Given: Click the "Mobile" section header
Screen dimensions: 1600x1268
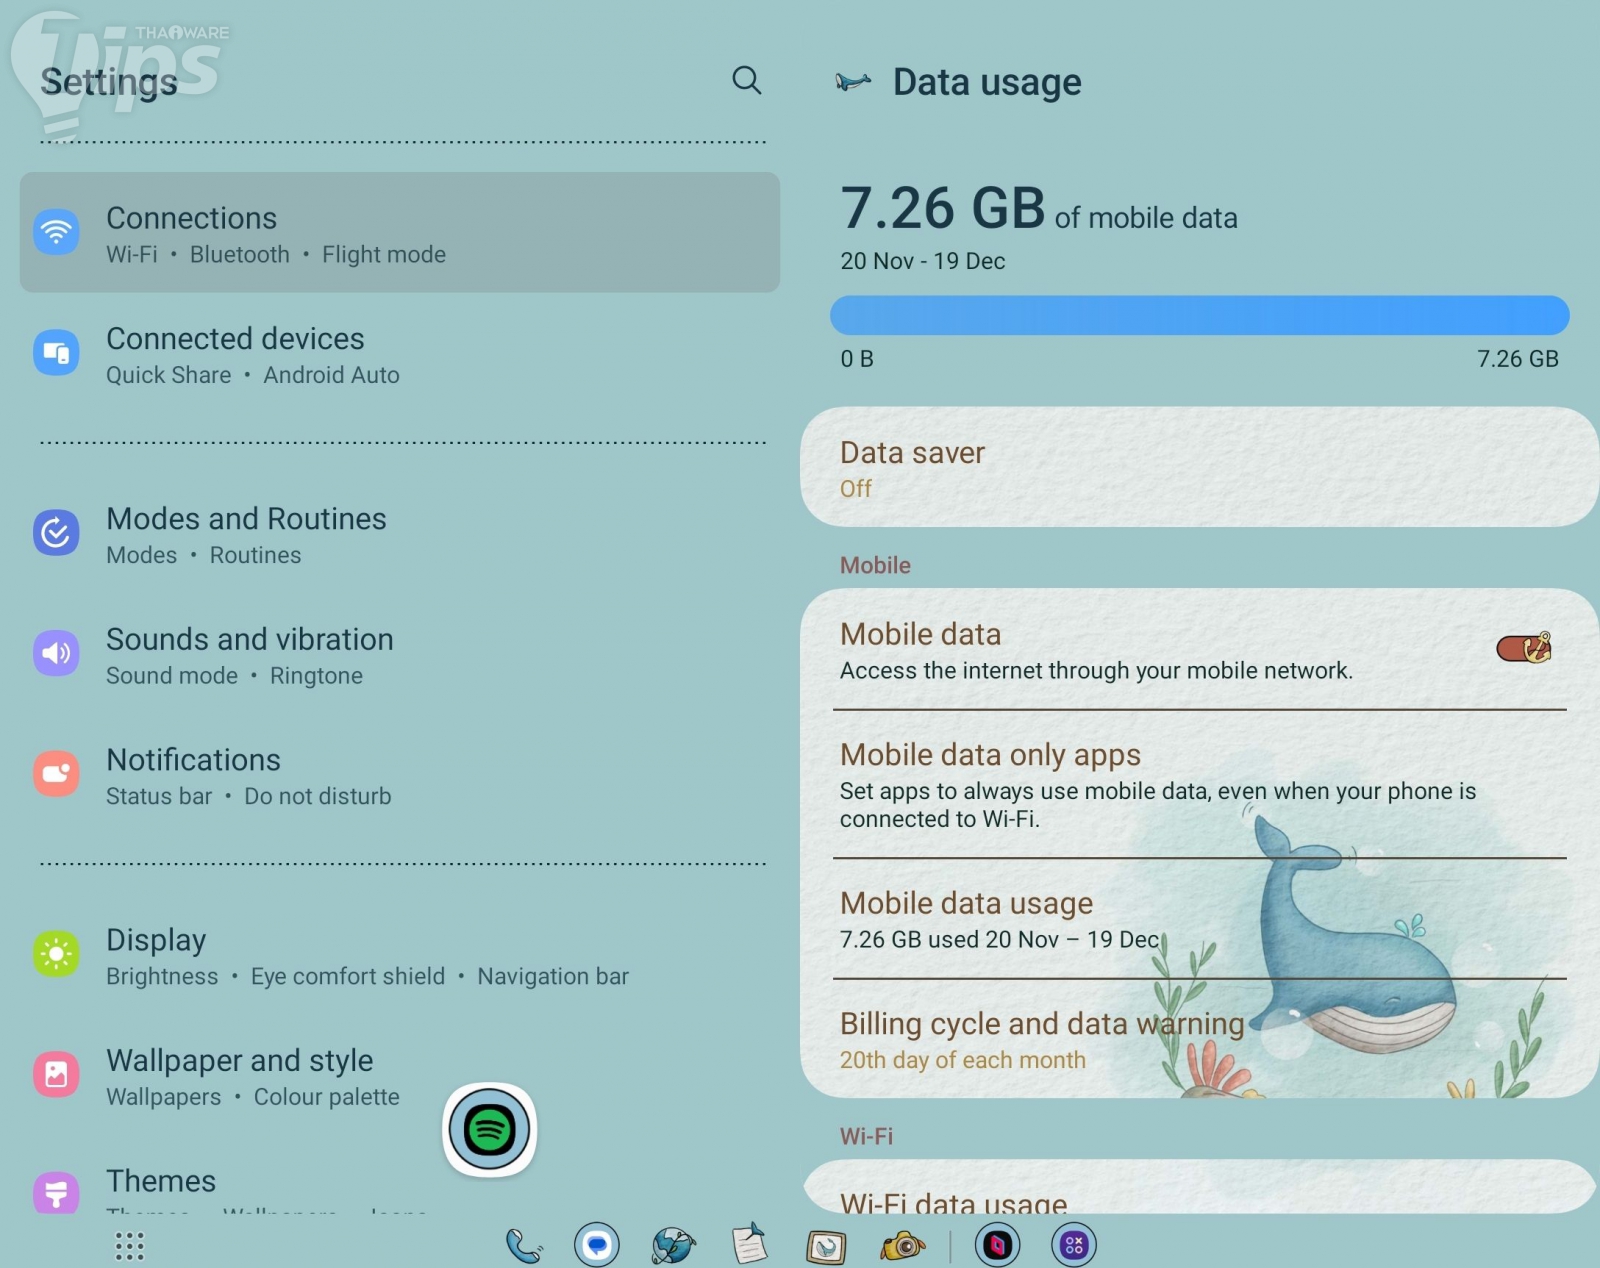Looking at the screenshot, I should pyautogui.click(x=875, y=565).
